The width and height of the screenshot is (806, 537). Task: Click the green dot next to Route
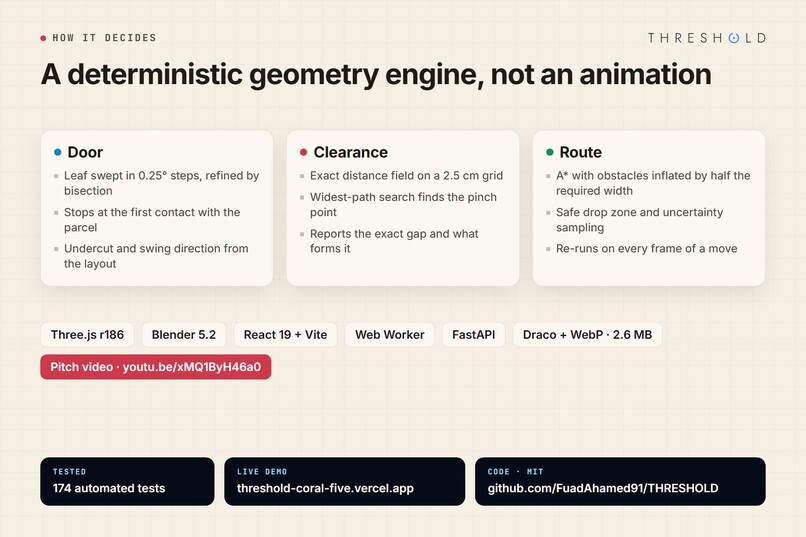coord(549,152)
